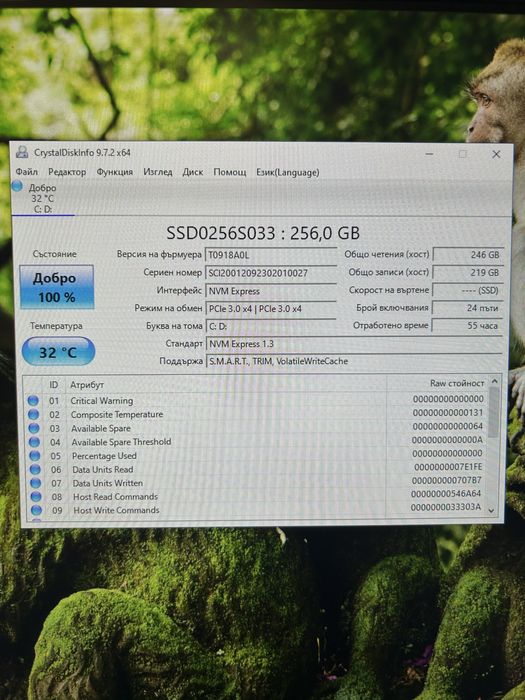Image resolution: width=525 pixels, height=700 pixels.
Task: Click the status orb for Data Units Written
Action: point(35,483)
